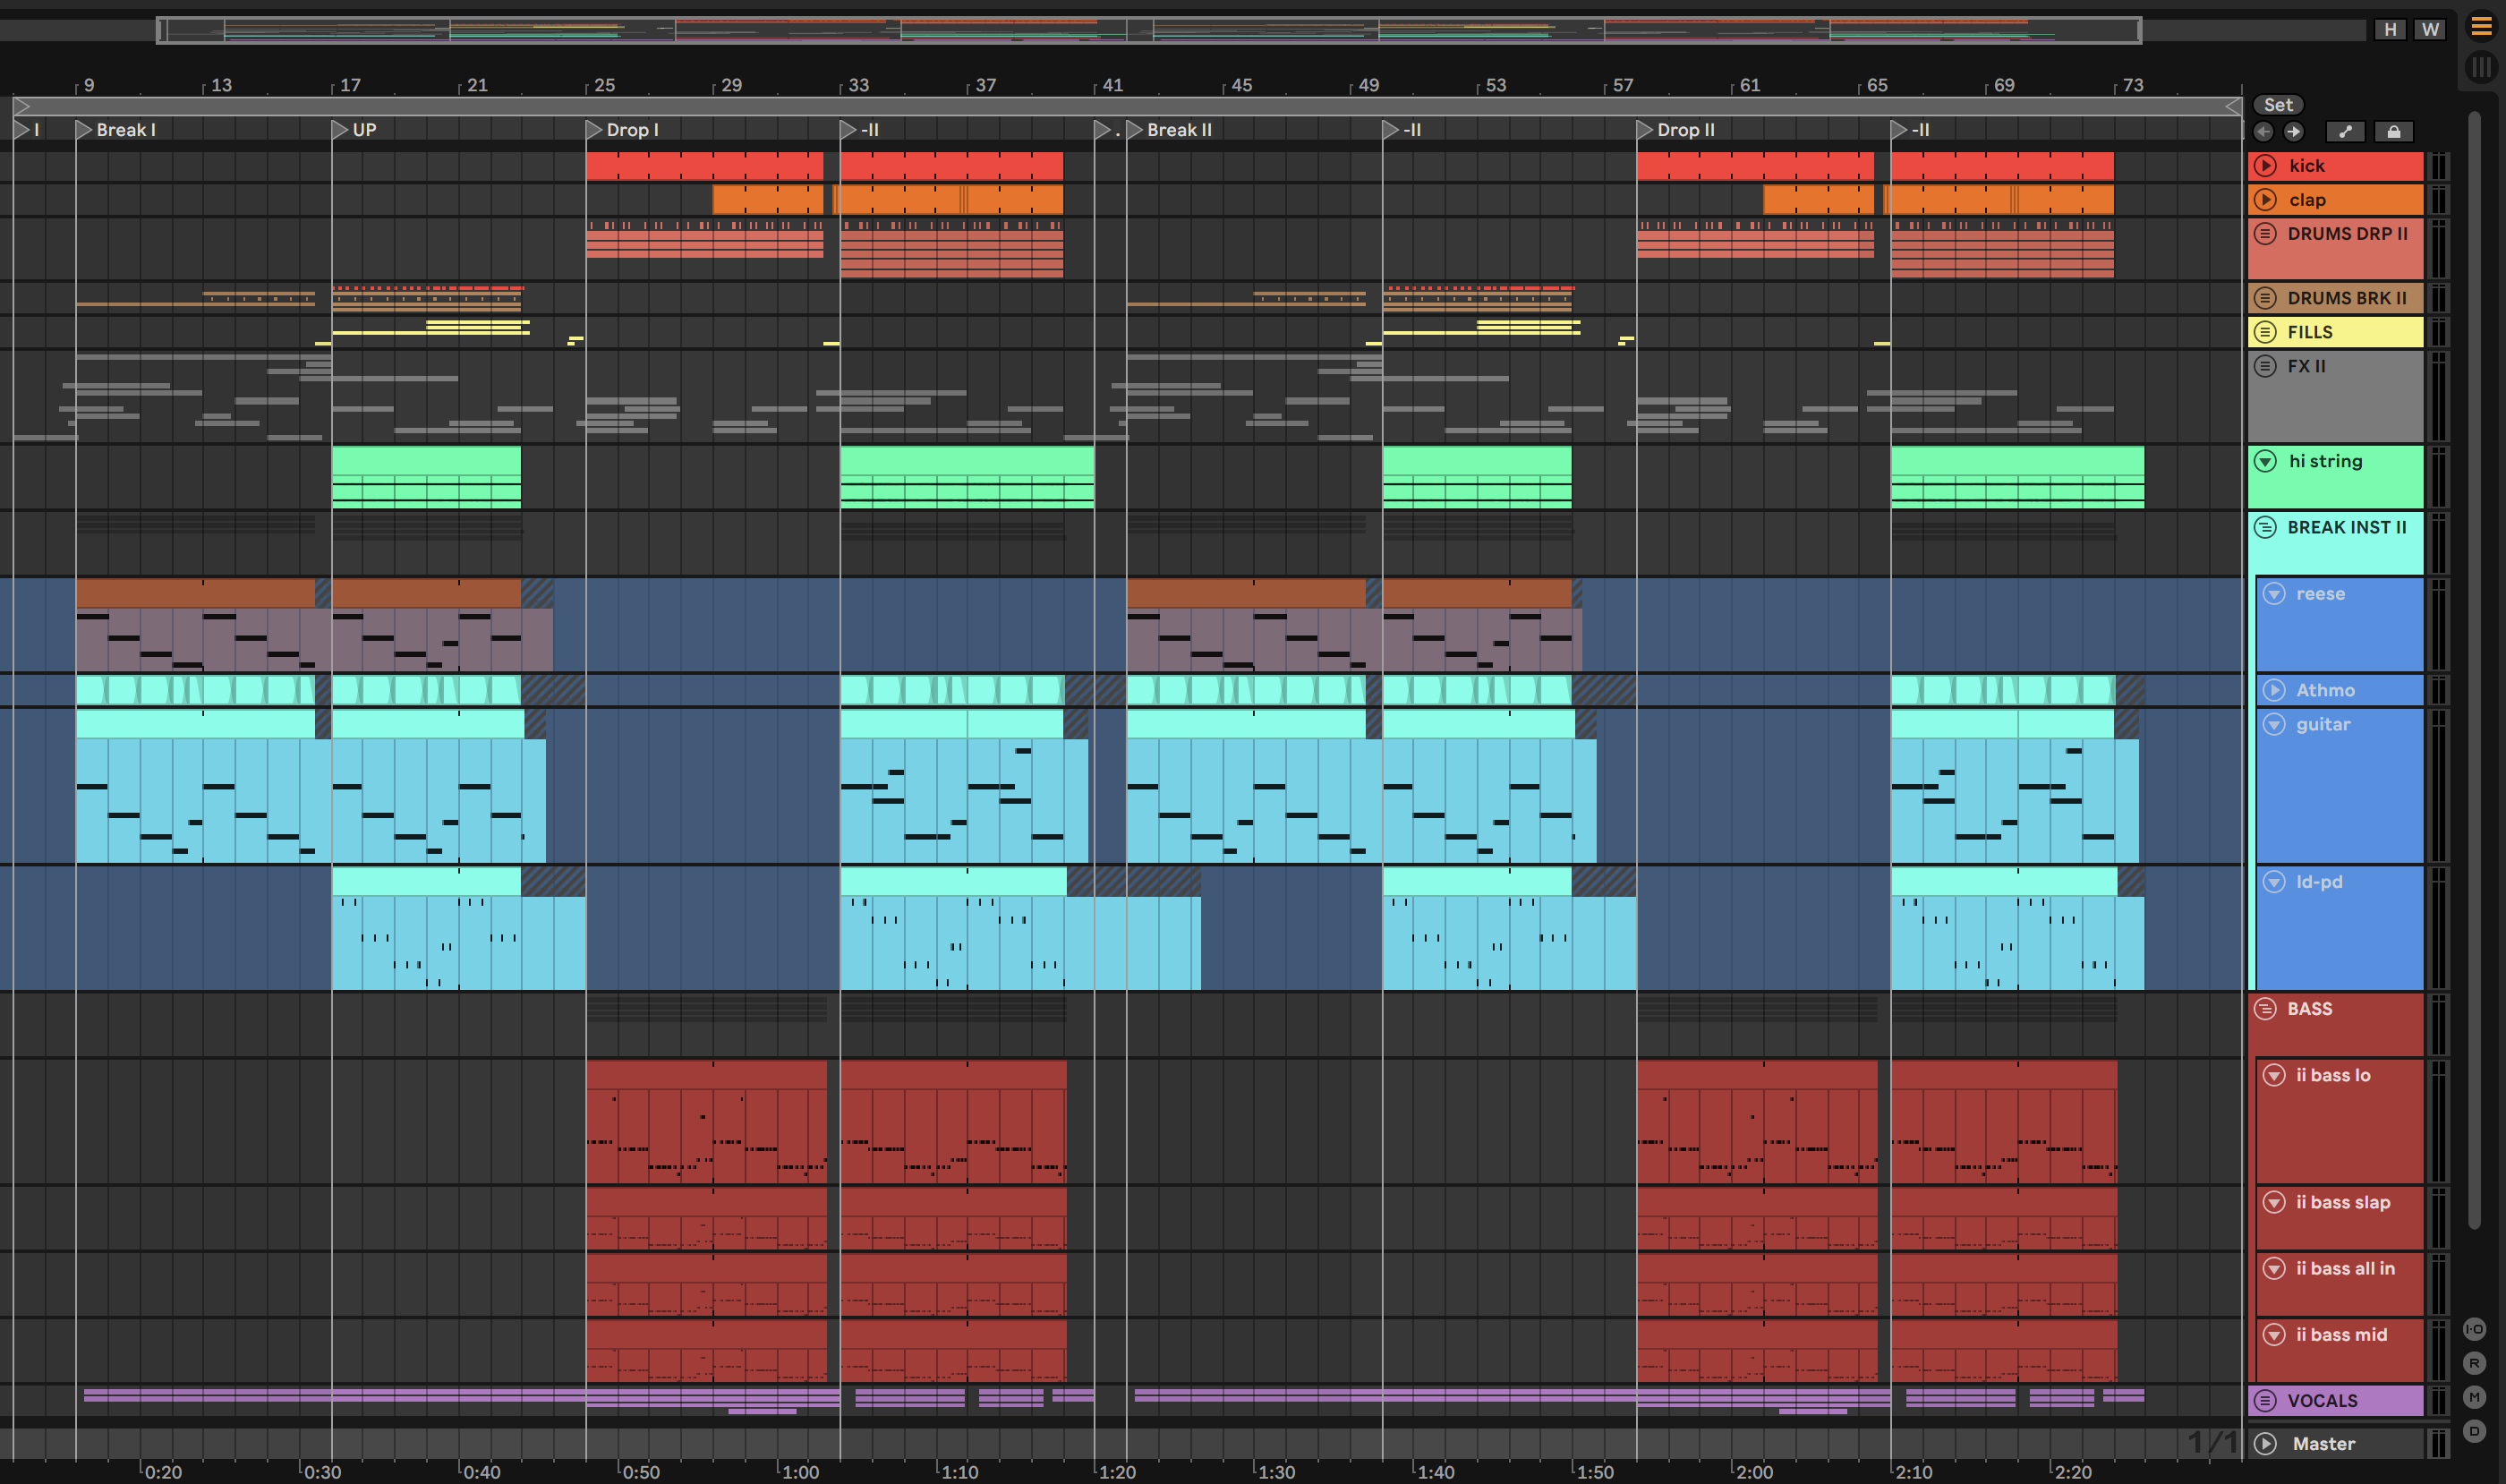This screenshot has height=1484, width=2506.
Task: Jump to previous locator arrow
Action: tap(2264, 132)
